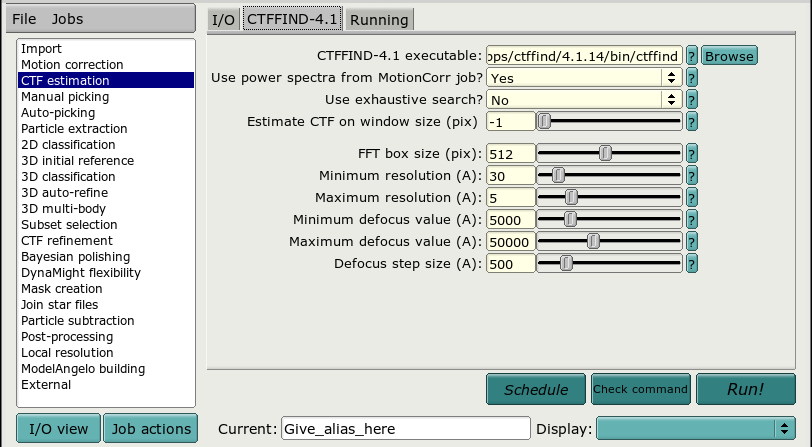Open the exhaustive search dropdown

[584, 99]
